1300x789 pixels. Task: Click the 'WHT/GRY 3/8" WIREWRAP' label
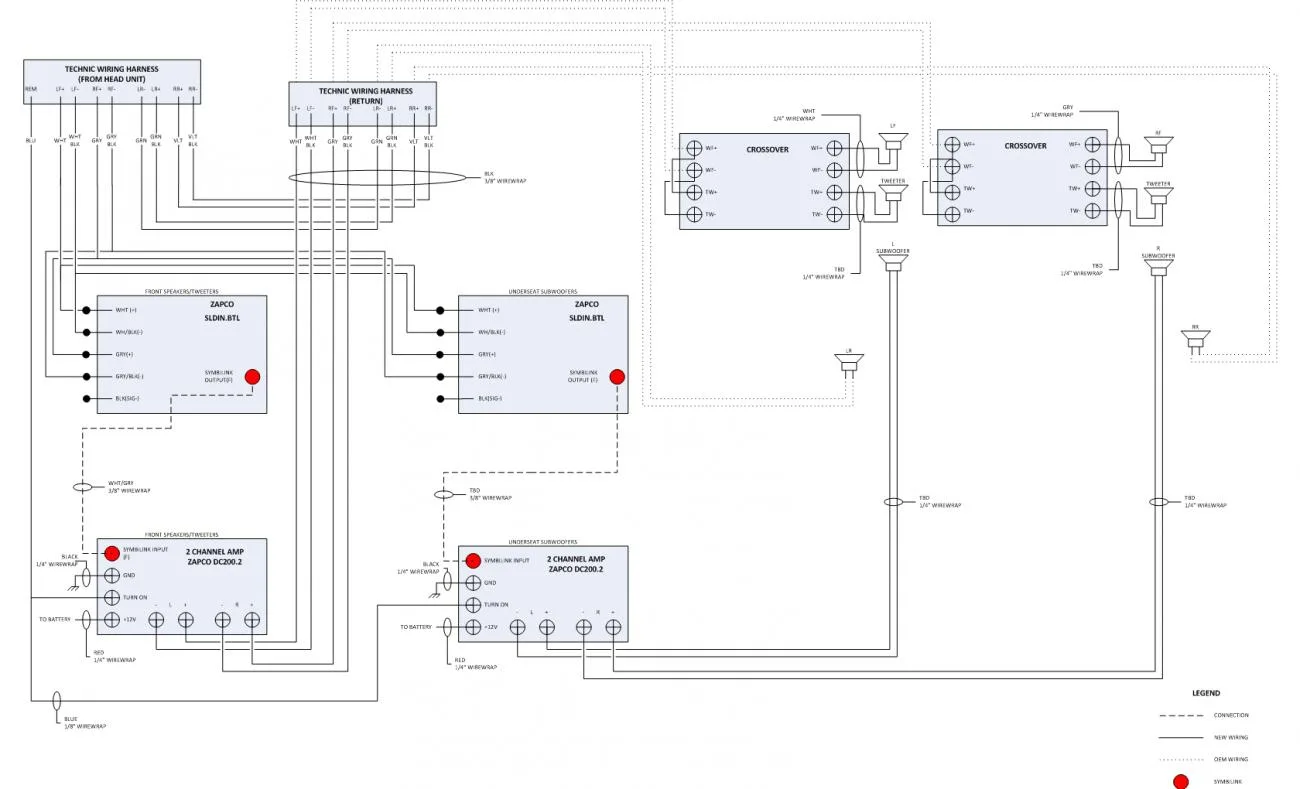(x=129, y=487)
